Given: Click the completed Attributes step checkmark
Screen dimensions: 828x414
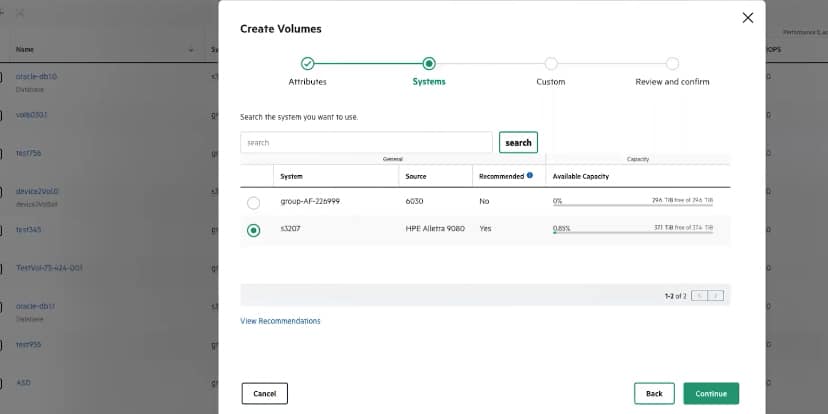Looking at the screenshot, I should [x=307, y=64].
